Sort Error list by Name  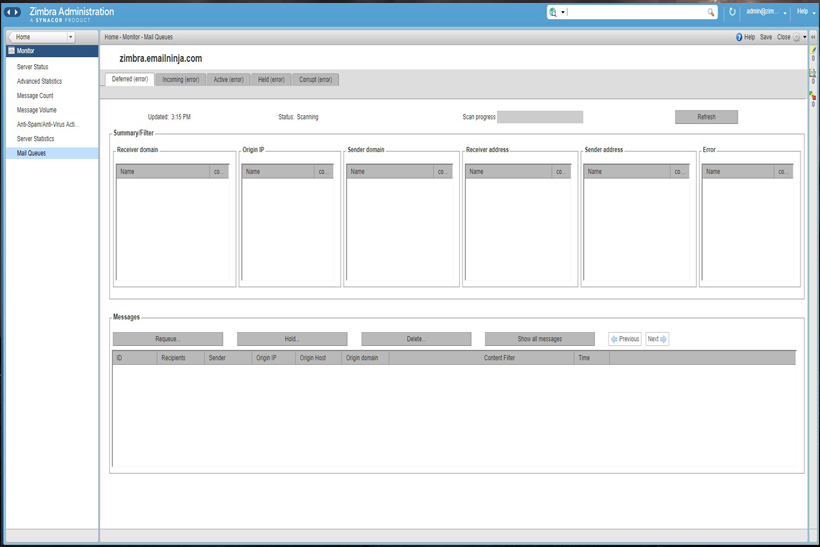[x=737, y=172]
